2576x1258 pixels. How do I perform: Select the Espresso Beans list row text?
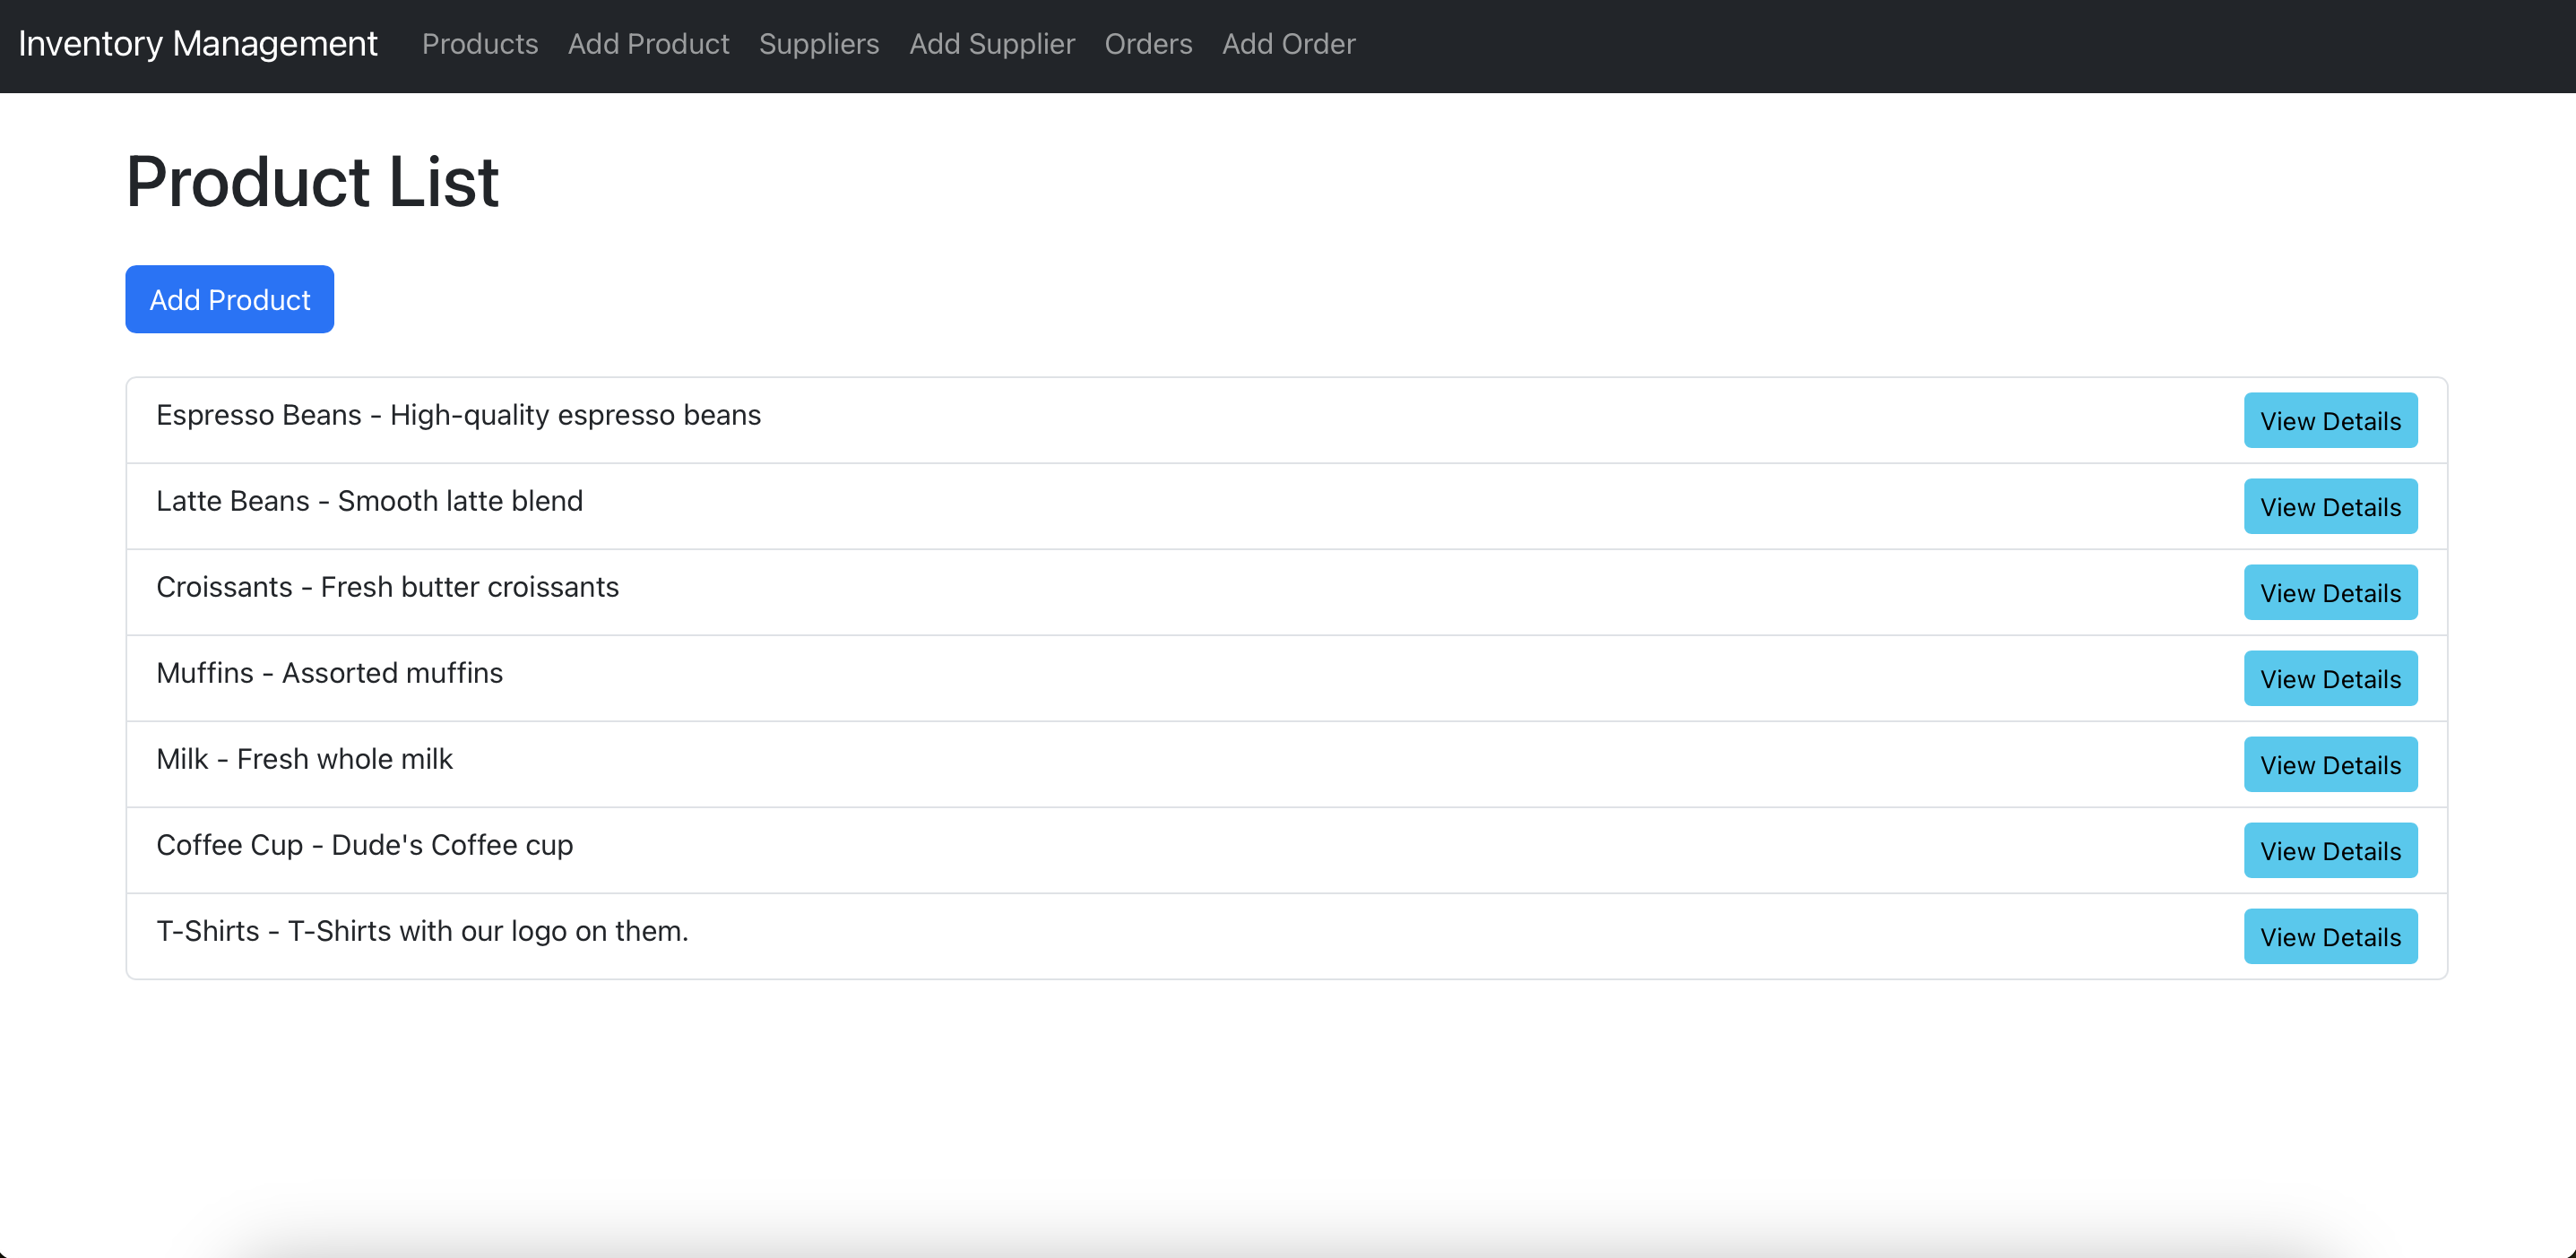click(x=458, y=415)
